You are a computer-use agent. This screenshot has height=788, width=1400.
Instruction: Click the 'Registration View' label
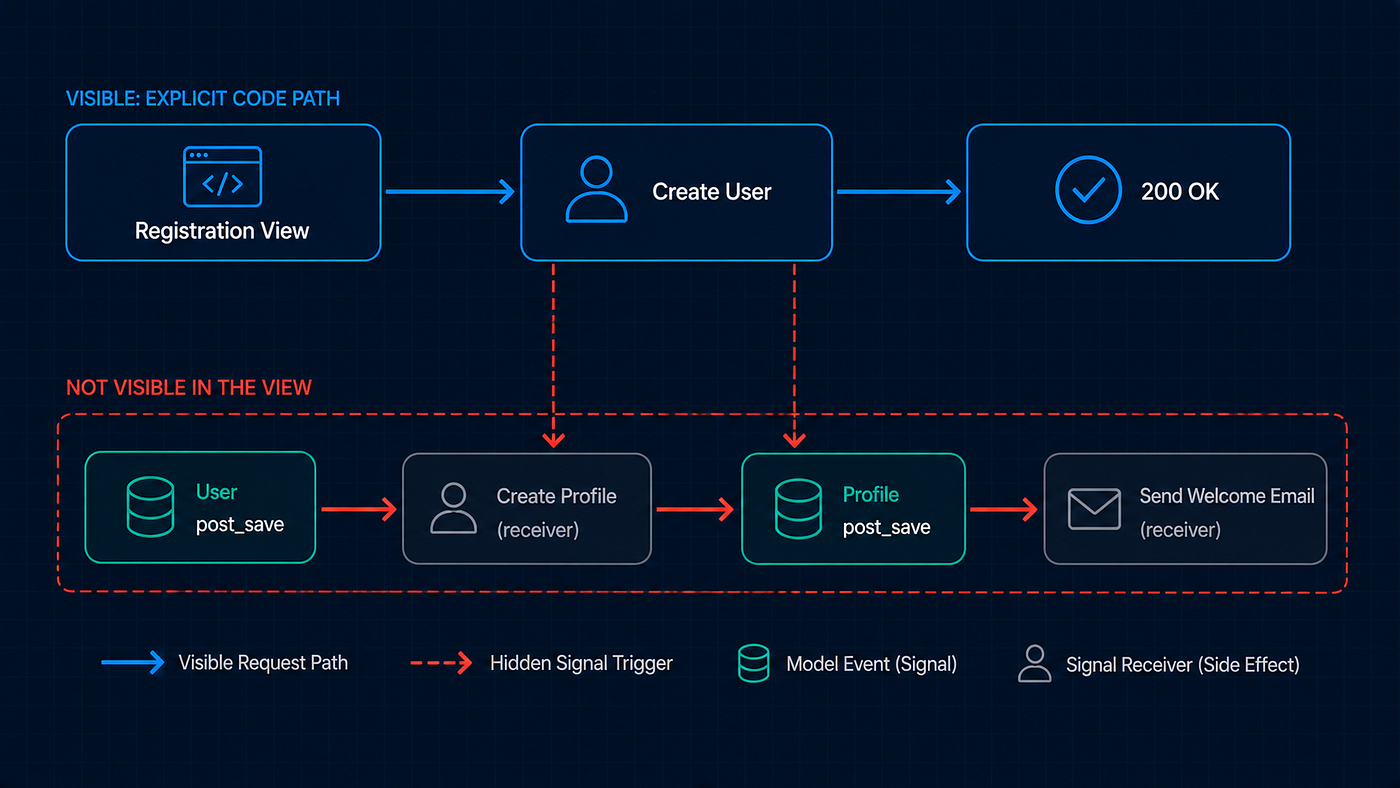[222, 231]
